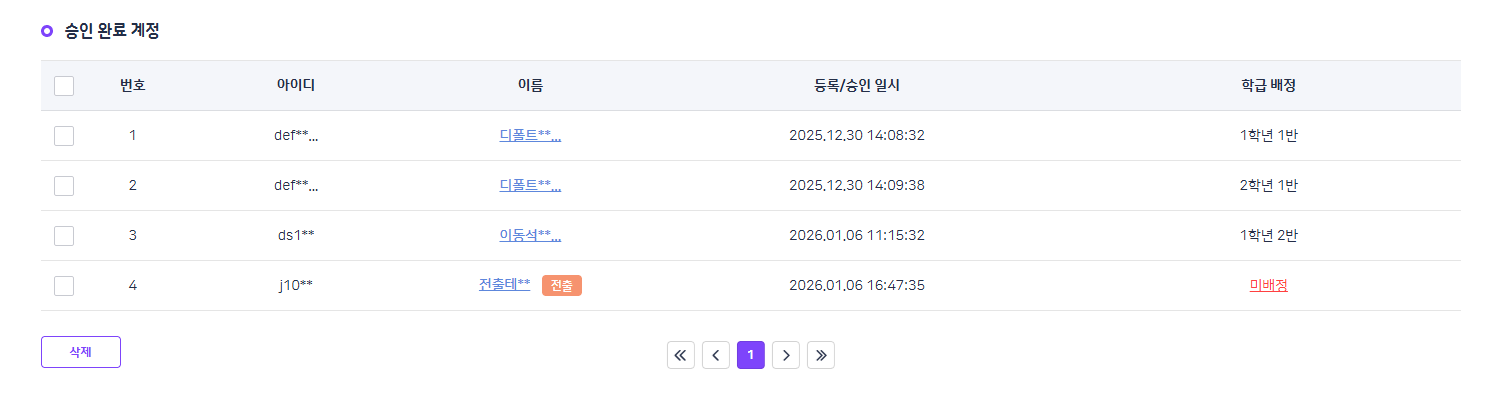Click the purple circle icon beside 승인 완료 계정
Image resolution: width=1505 pixels, height=401 pixels.
(47, 31)
